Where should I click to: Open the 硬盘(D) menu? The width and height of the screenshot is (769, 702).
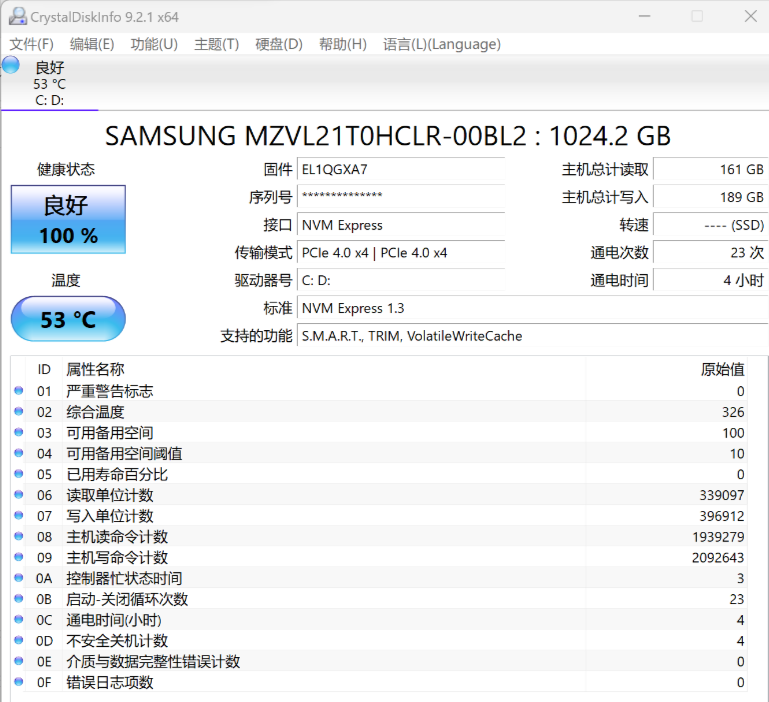(279, 44)
